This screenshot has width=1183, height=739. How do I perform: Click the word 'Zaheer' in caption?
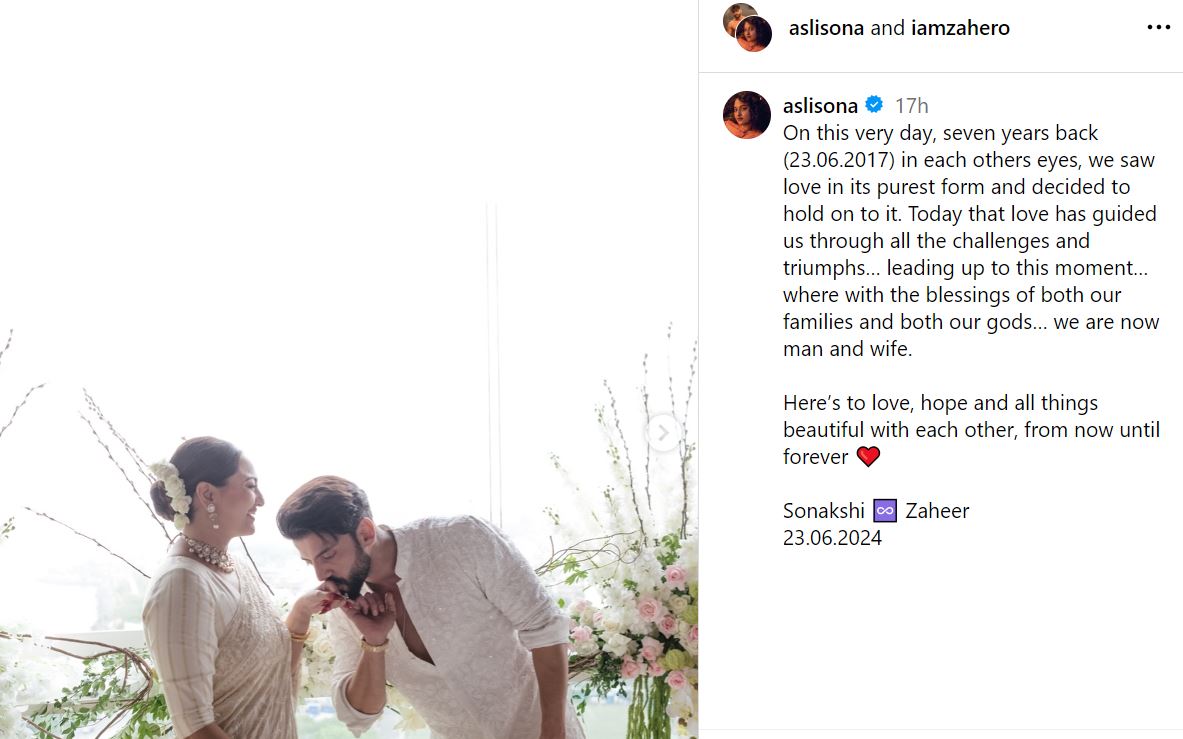[937, 511]
